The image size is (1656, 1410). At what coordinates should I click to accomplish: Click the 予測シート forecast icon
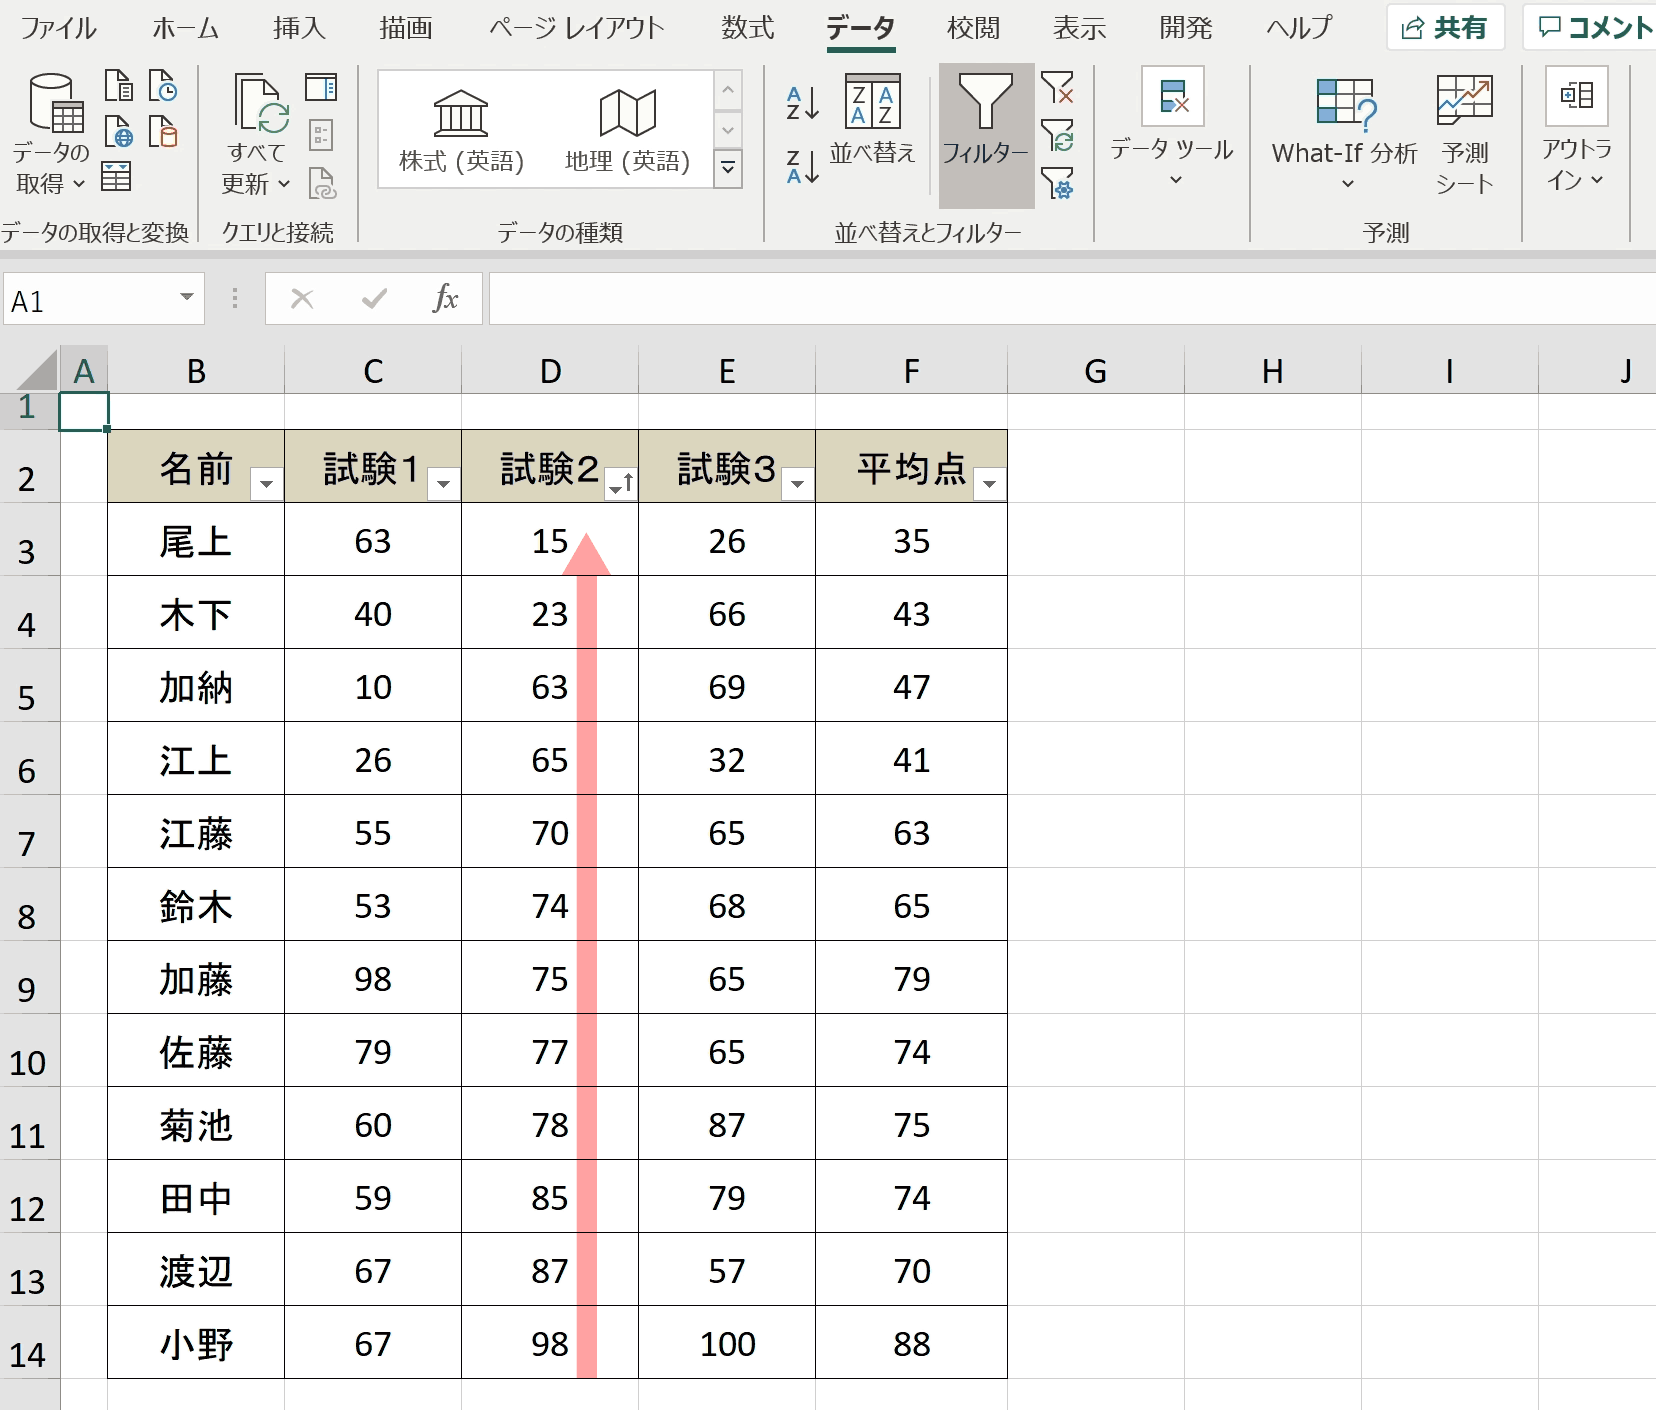coord(1465,133)
